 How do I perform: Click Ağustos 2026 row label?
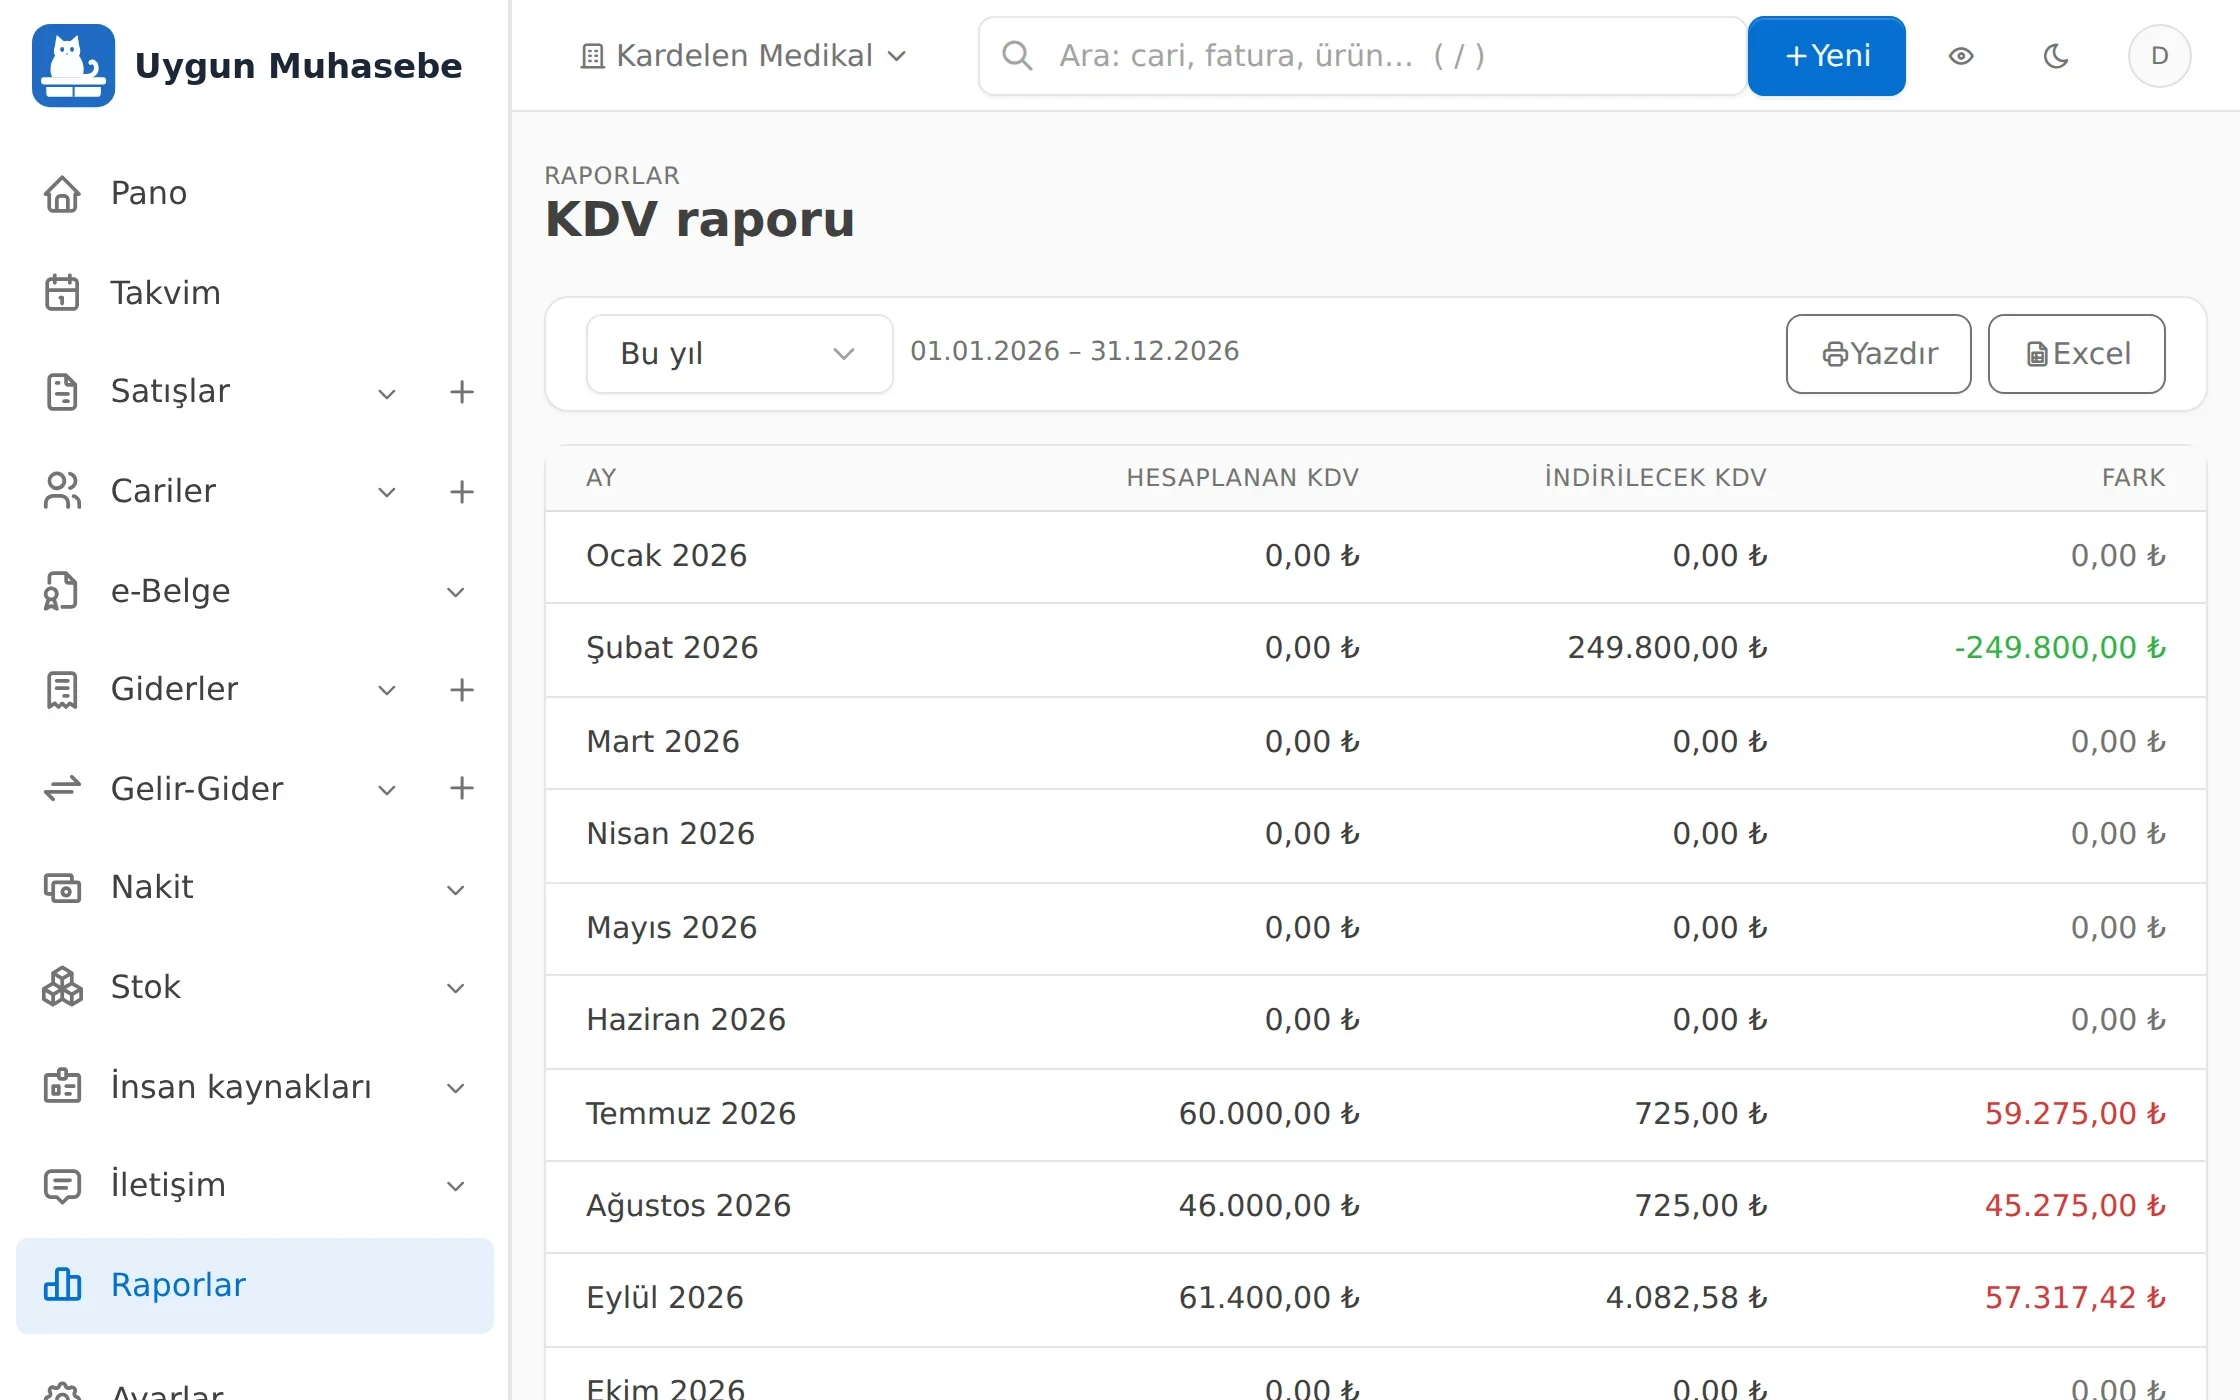(x=688, y=1206)
